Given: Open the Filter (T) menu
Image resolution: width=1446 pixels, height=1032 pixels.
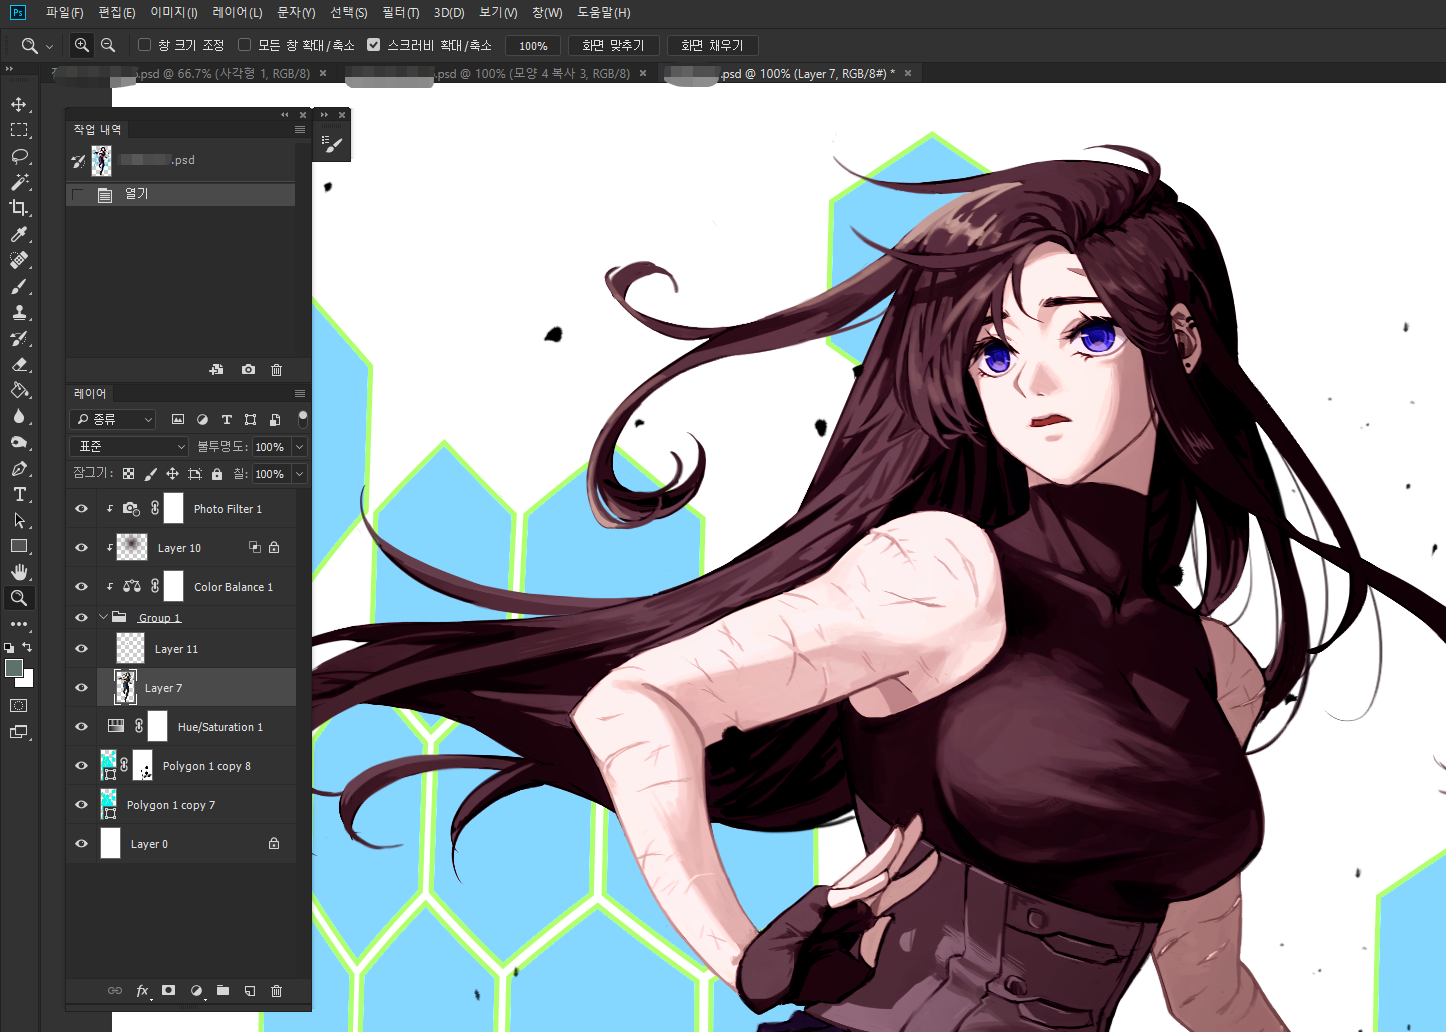Looking at the screenshot, I should (x=401, y=12).
